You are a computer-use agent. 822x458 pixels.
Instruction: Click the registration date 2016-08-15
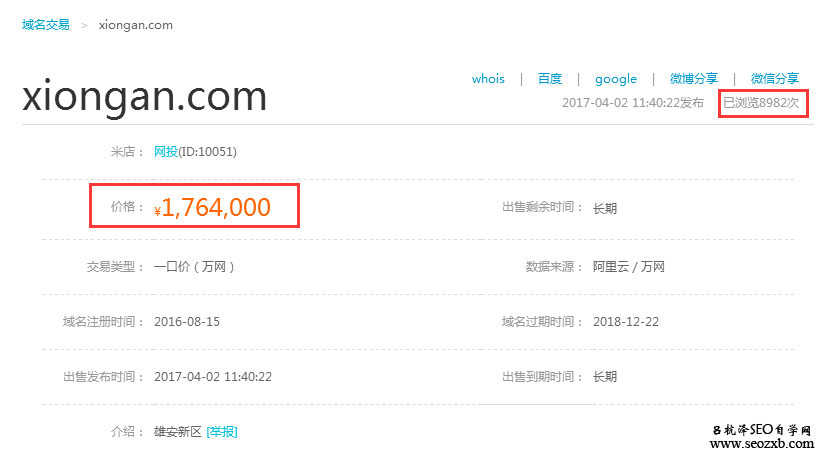tap(187, 322)
